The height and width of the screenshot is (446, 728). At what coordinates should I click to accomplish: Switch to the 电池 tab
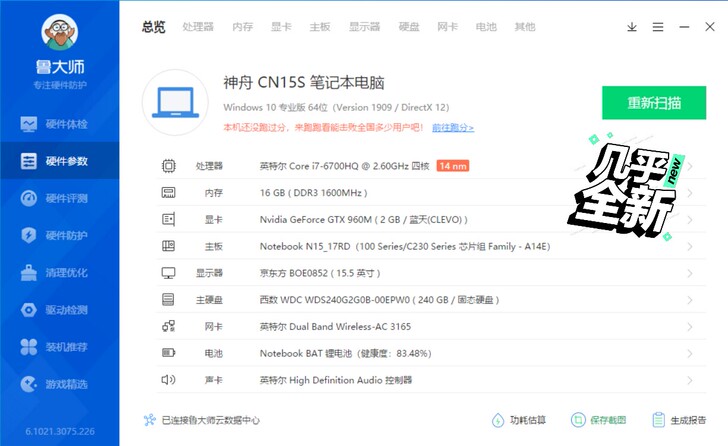[486, 27]
